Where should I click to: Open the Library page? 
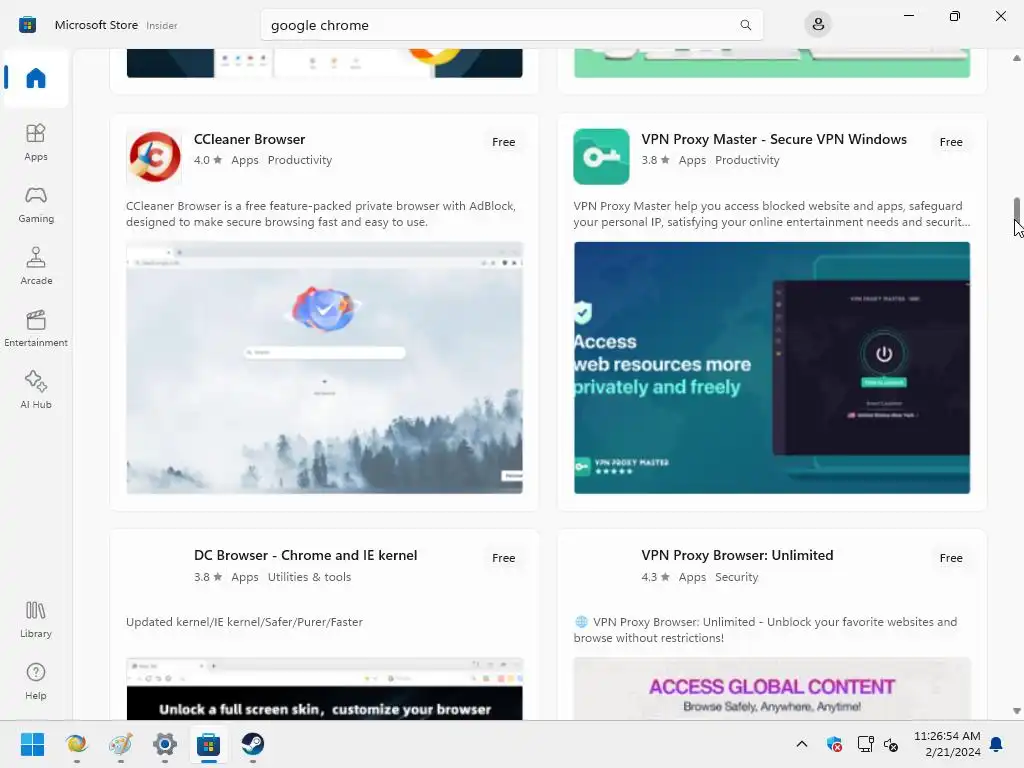coord(36,620)
